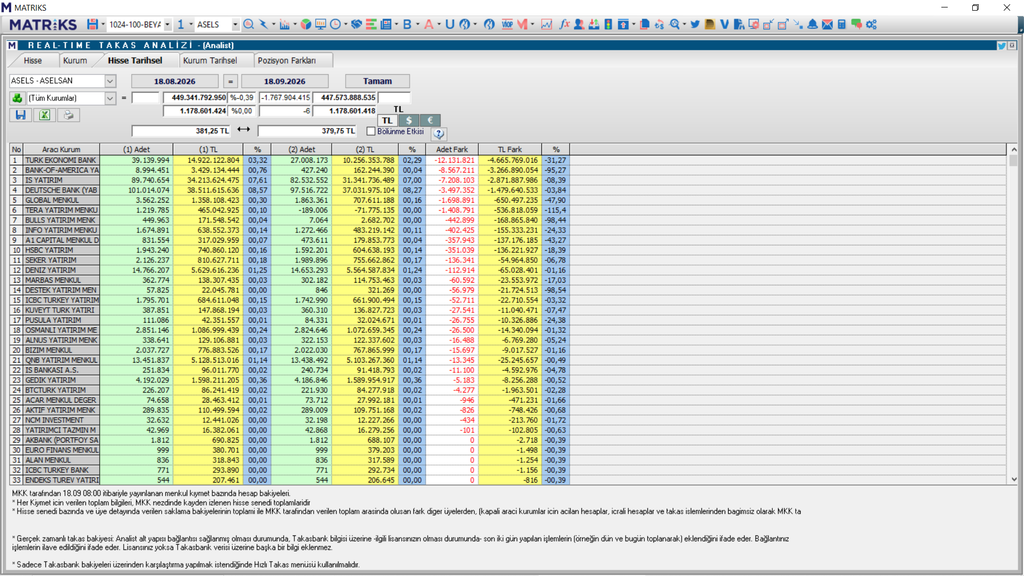The image size is (1024, 576).
Task: Select the GEDIK YATIRIM row
Action: tap(289, 380)
